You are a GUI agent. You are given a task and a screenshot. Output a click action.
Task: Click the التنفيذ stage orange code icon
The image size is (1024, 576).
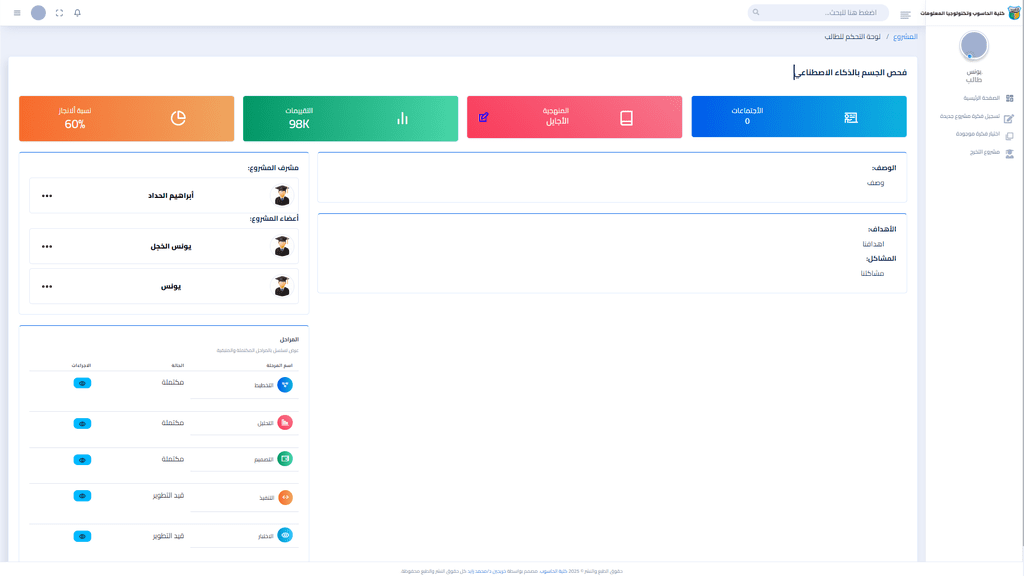[x=285, y=497]
